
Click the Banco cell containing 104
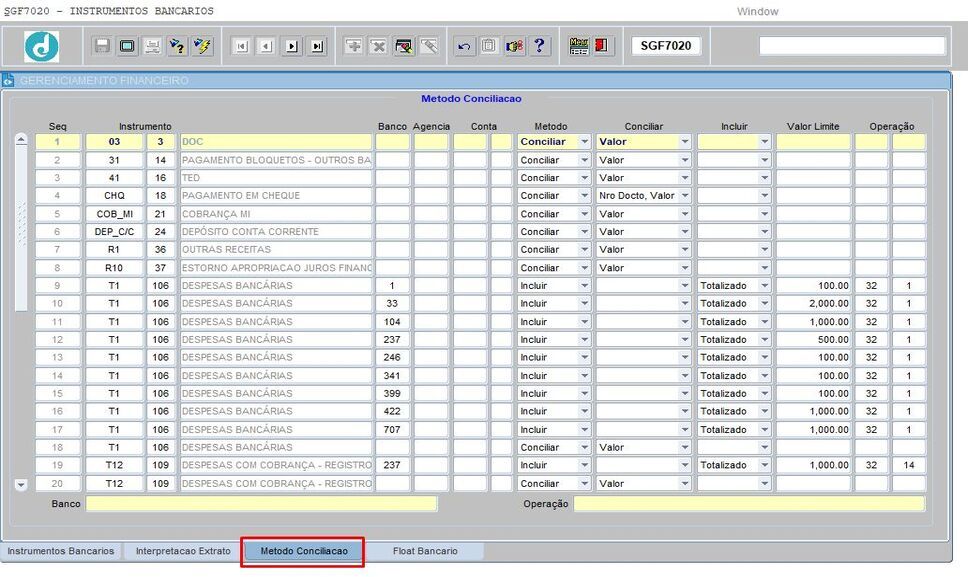click(392, 322)
